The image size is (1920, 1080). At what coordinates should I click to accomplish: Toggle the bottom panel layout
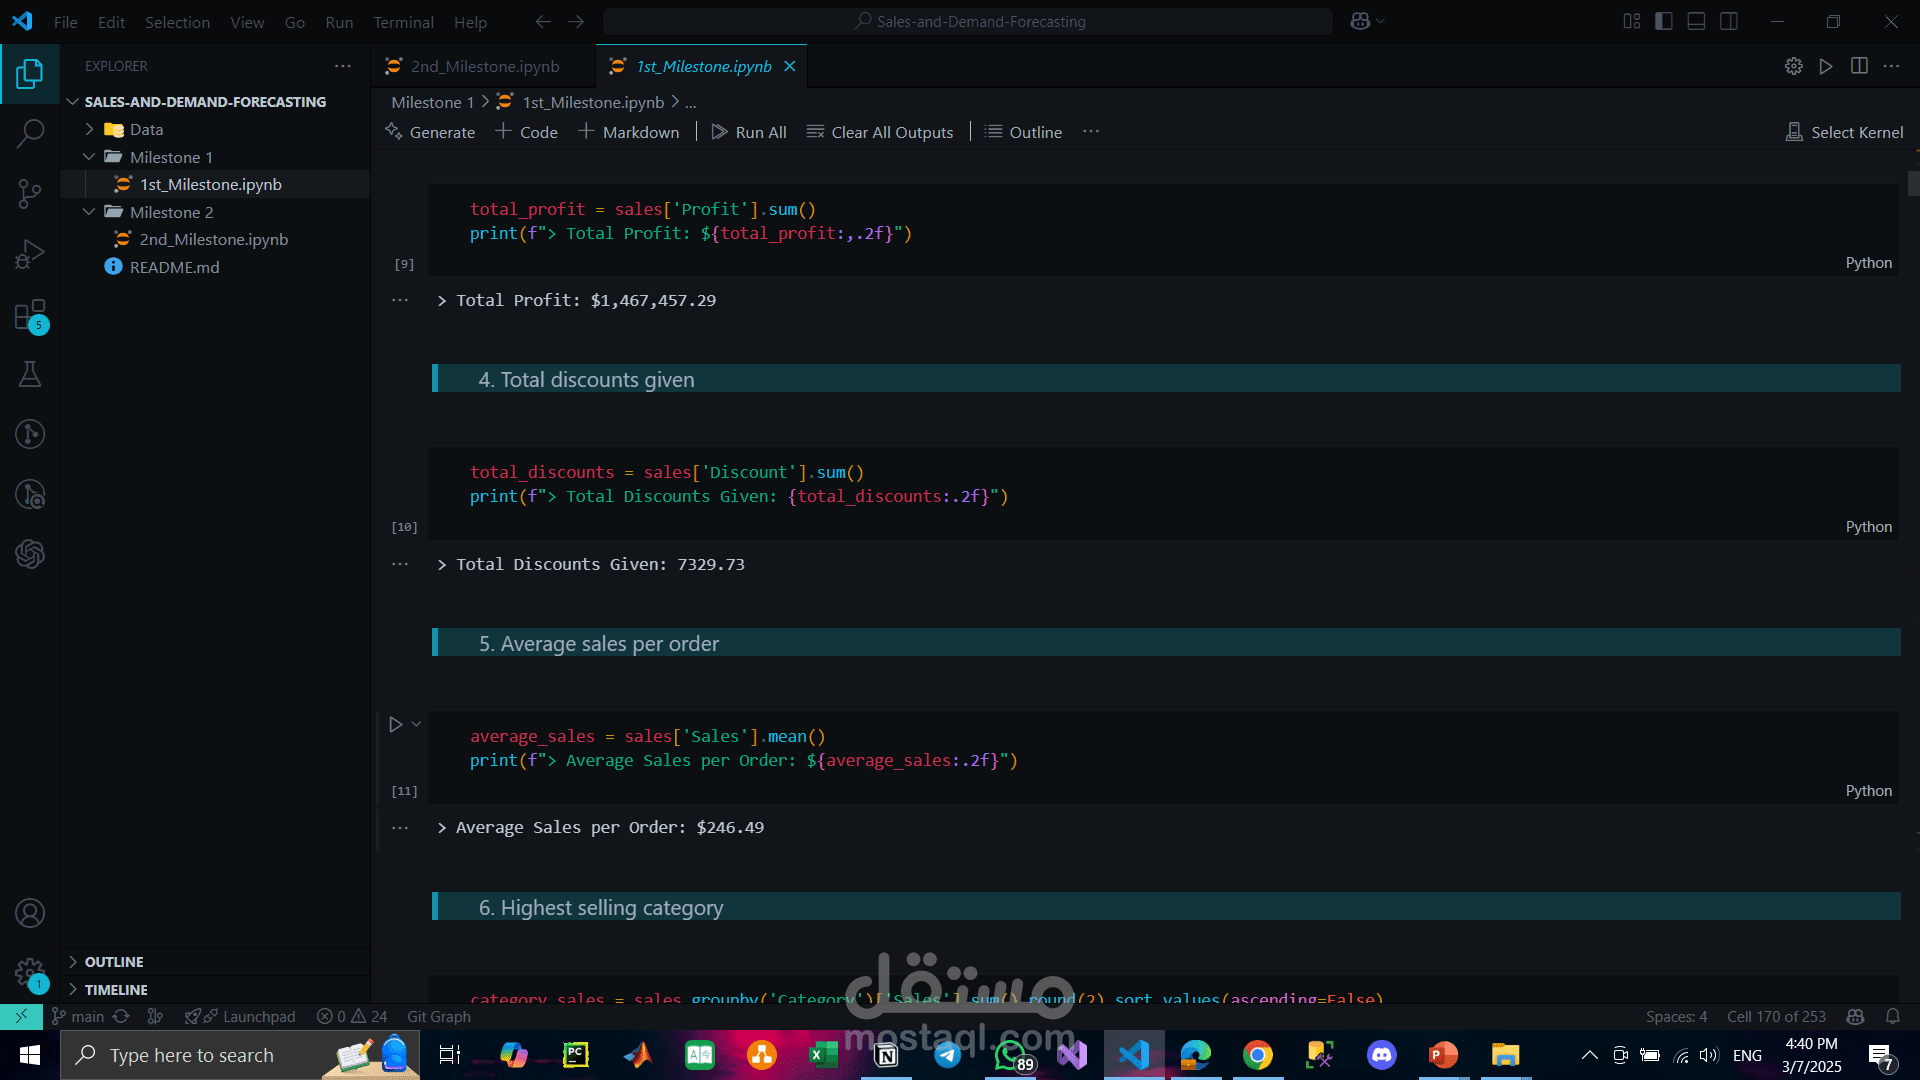pyautogui.click(x=1696, y=21)
